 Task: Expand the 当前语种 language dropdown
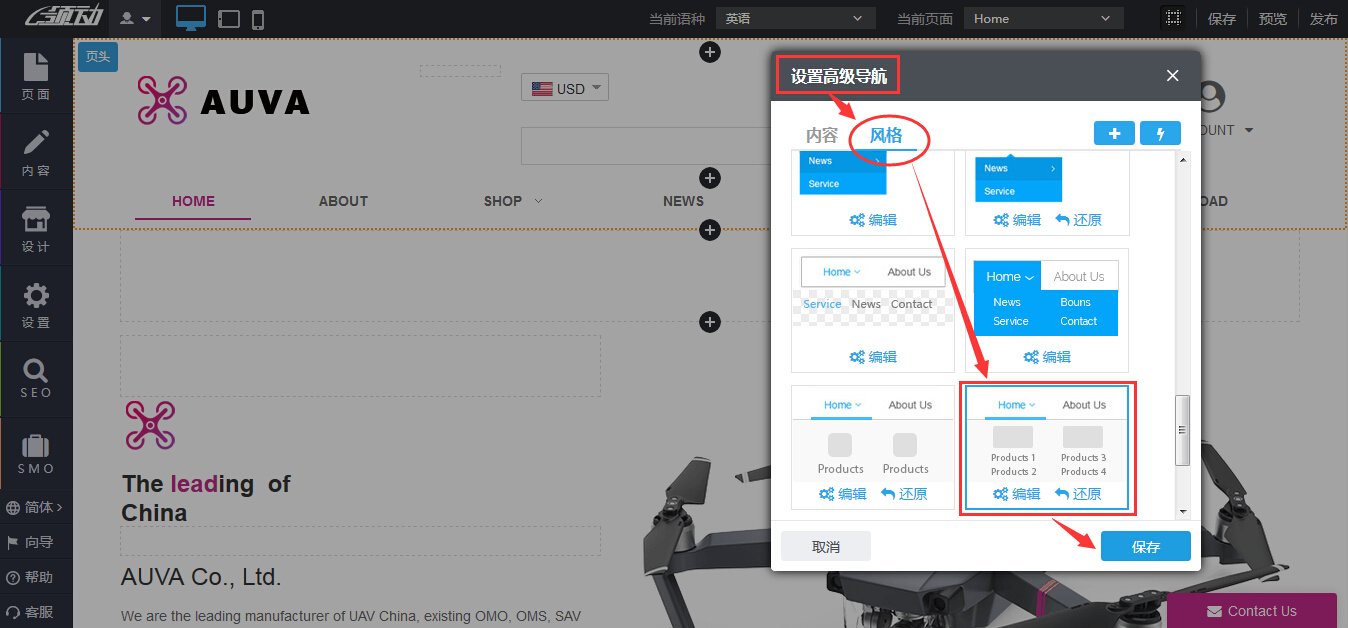pos(795,18)
